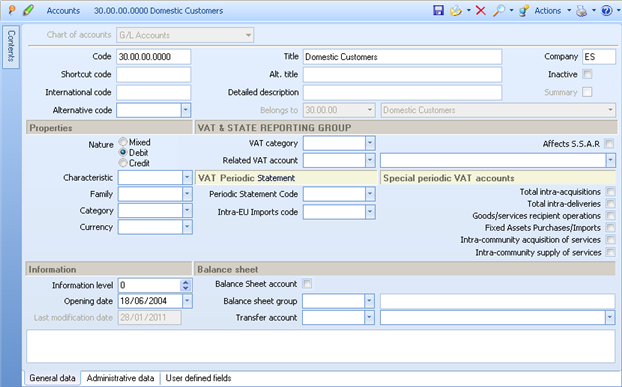
Task: Click the large notes text area
Action: click(x=321, y=346)
